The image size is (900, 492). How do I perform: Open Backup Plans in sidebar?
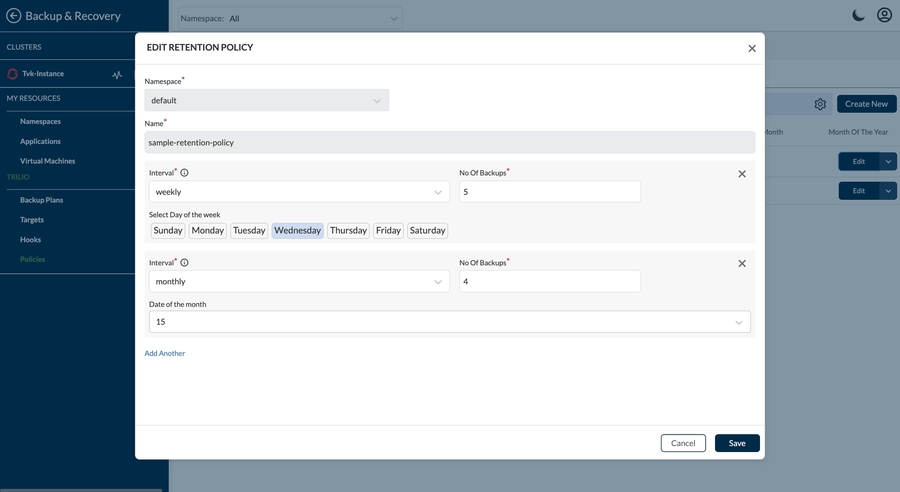[41, 200]
